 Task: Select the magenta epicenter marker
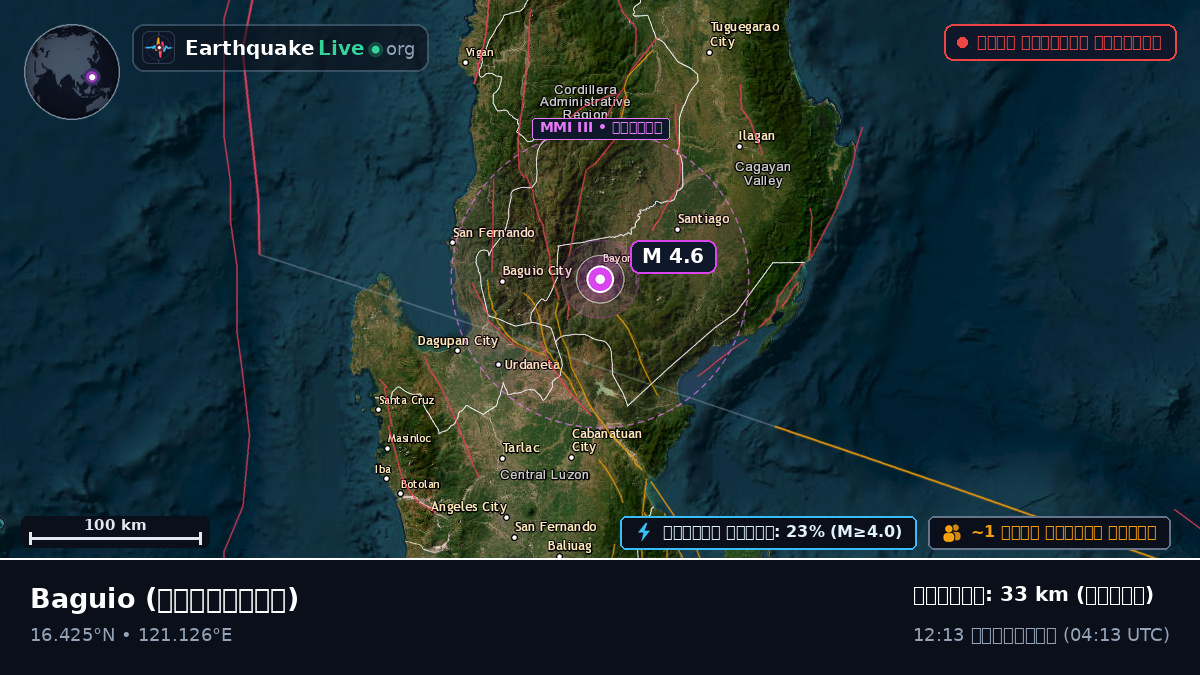click(600, 279)
